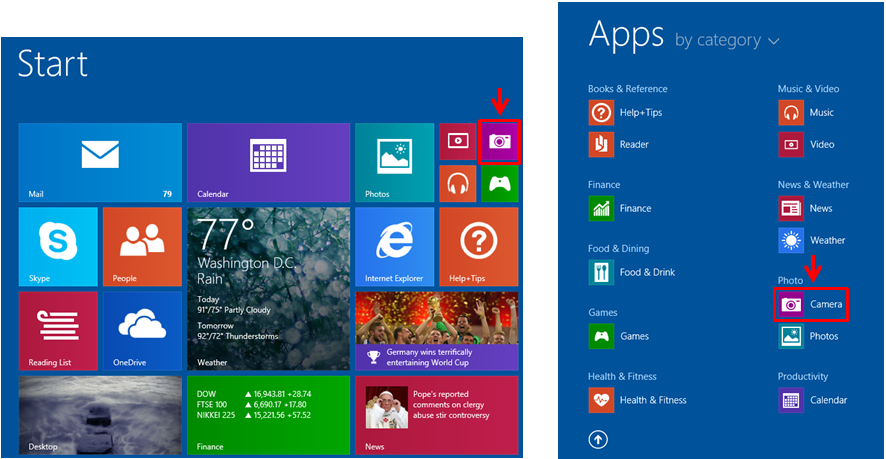
Task: Open the Calendar tile on Start screen
Action: coord(268,162)
